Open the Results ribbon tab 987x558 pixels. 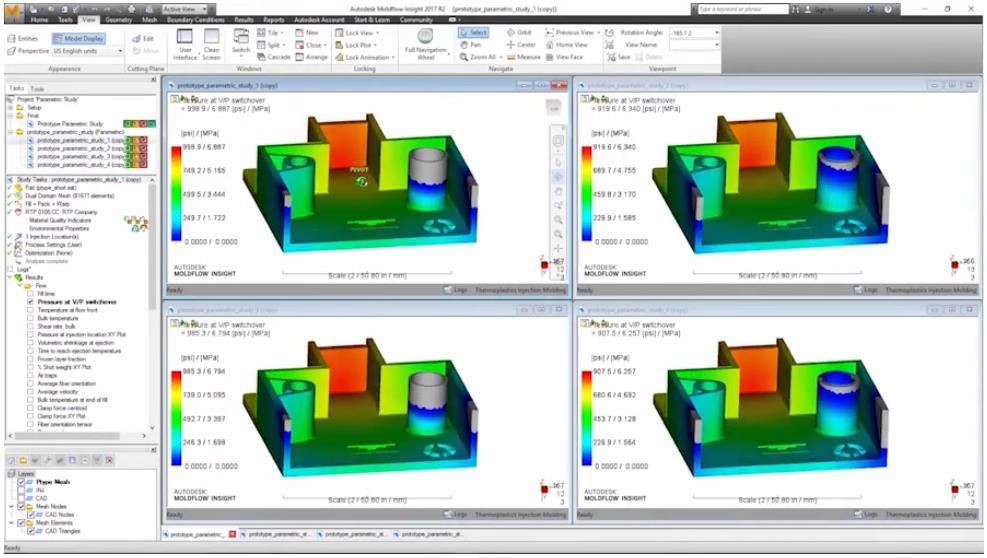click(244, 20)
